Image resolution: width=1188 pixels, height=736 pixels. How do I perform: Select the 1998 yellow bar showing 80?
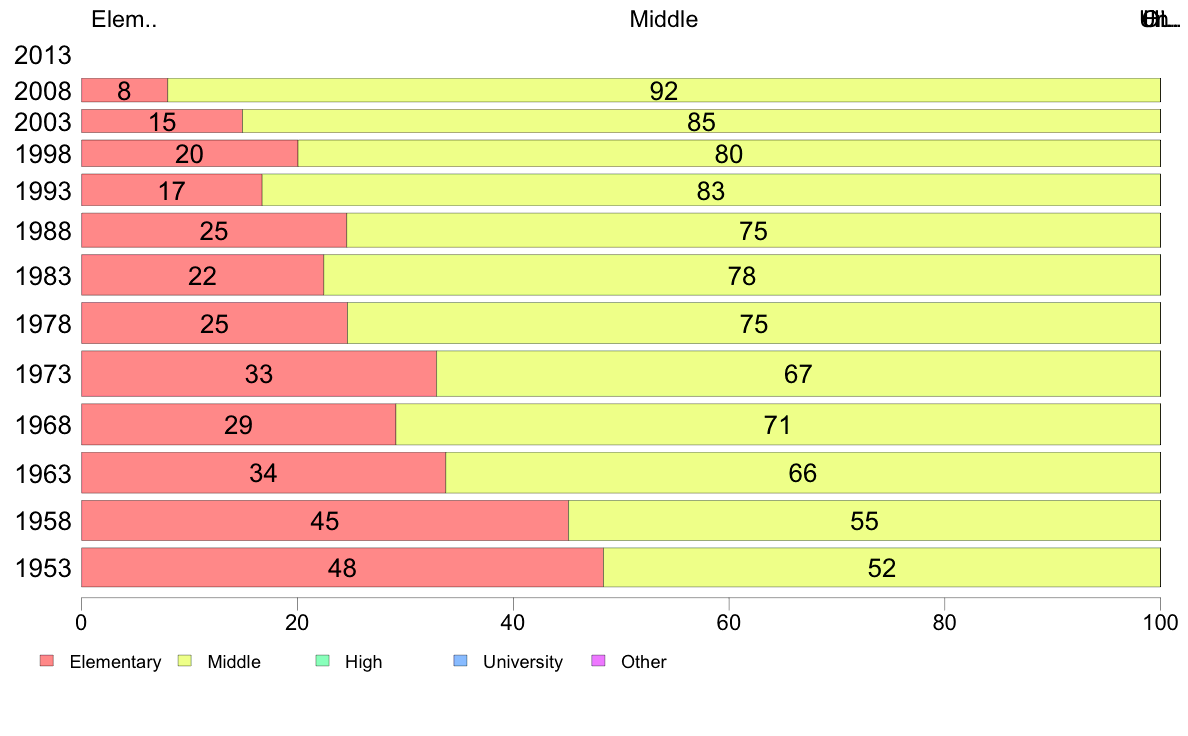729,153
